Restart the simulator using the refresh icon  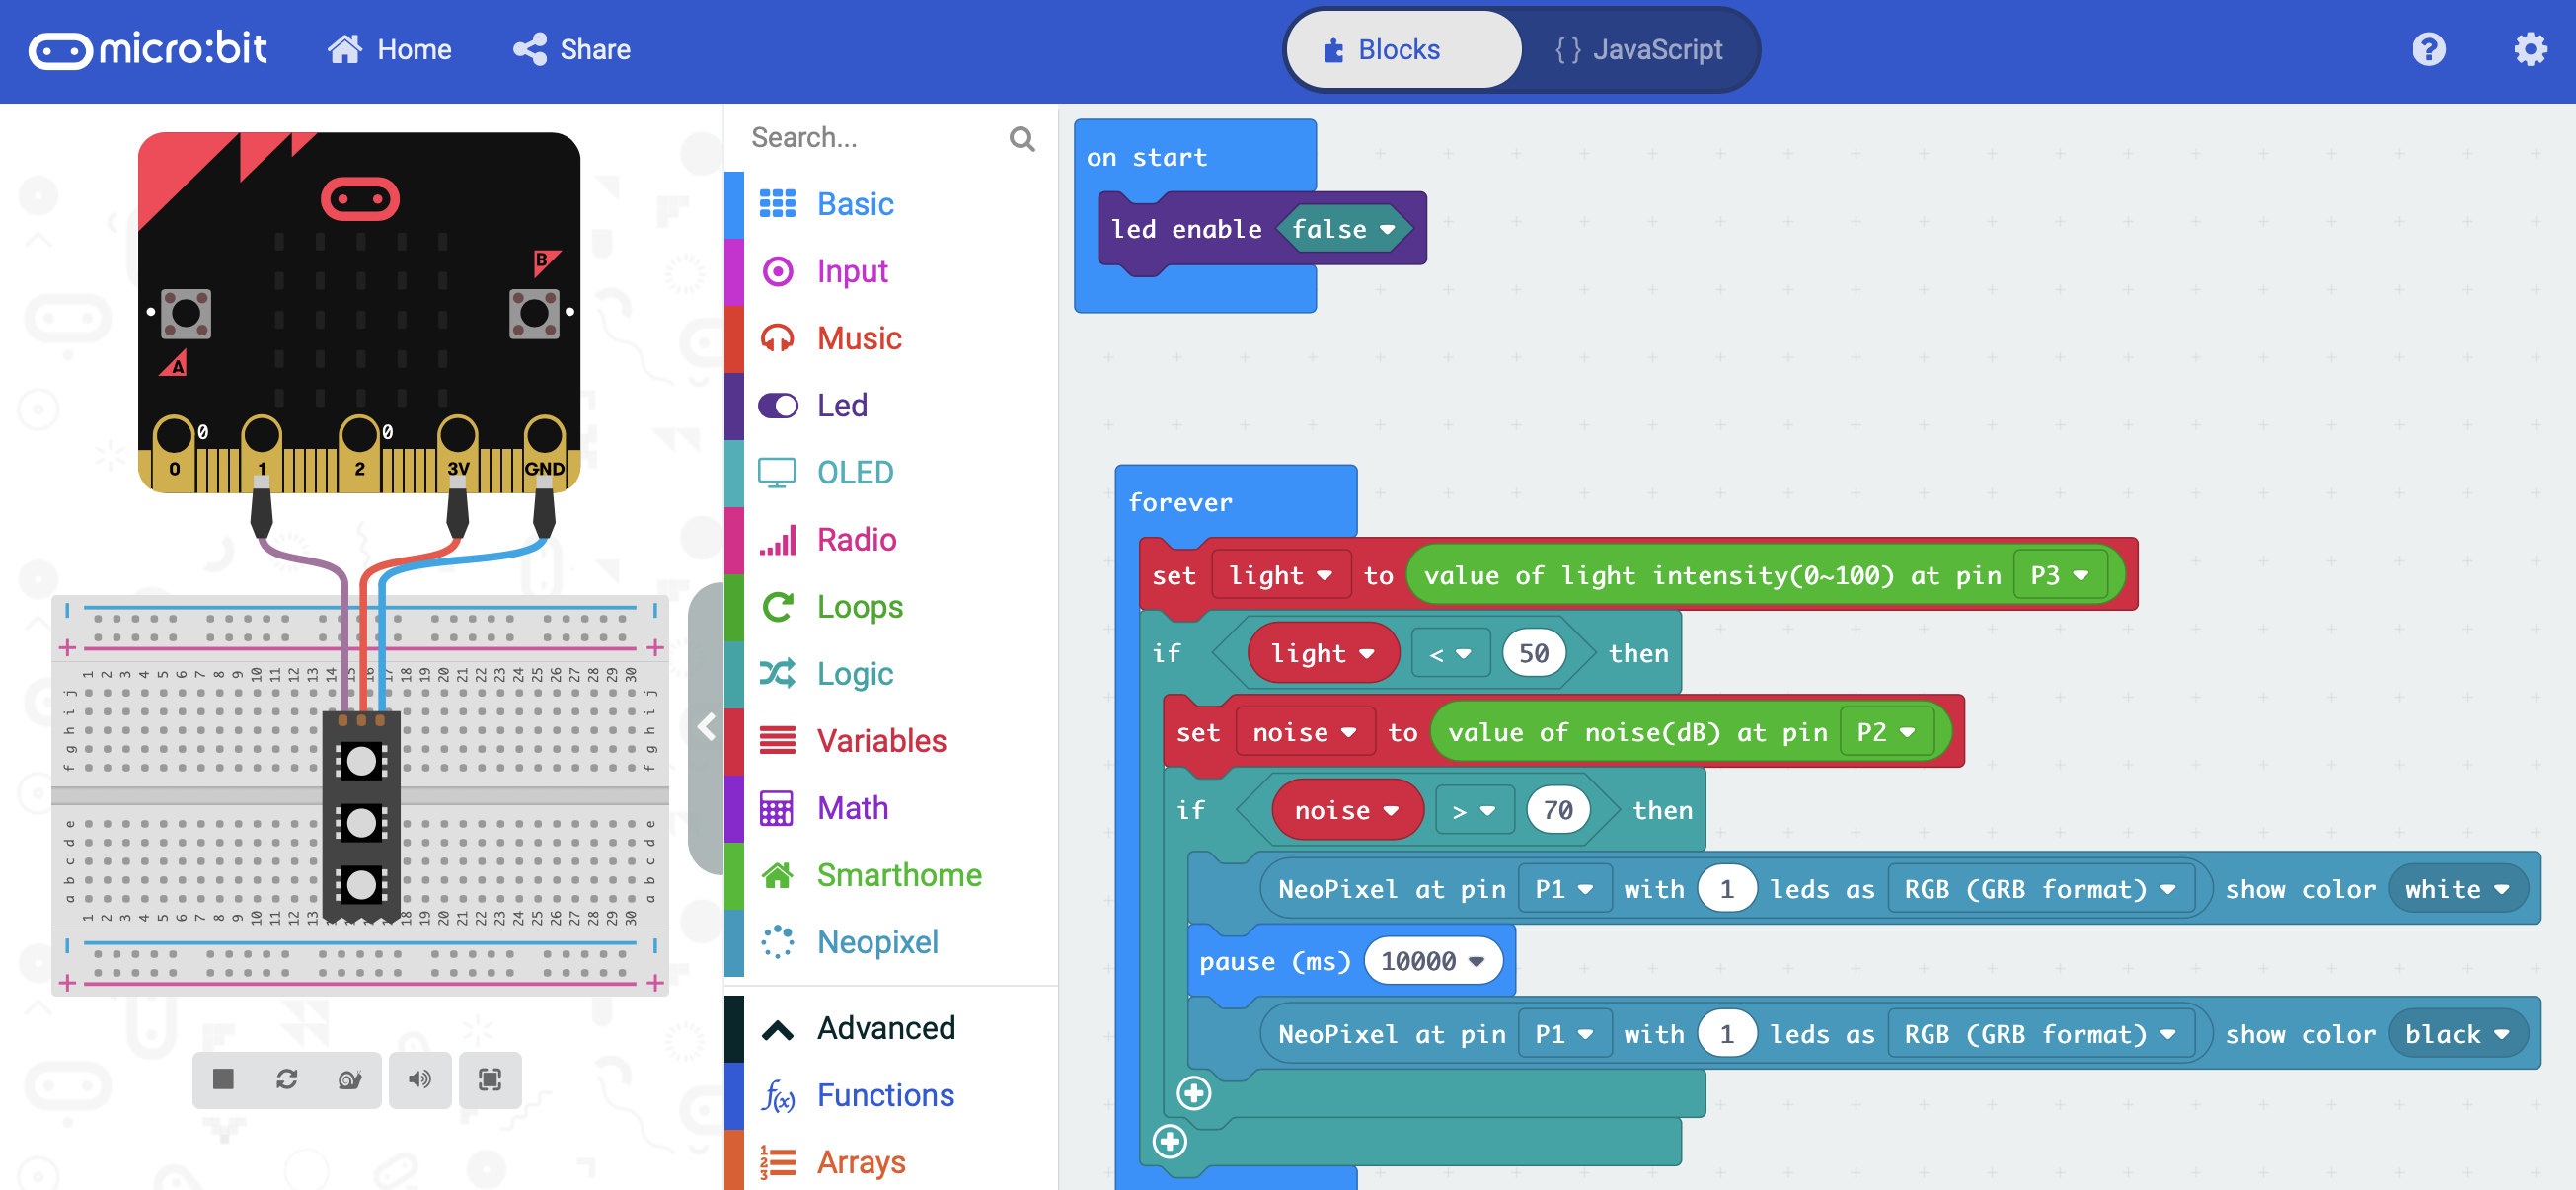pos(287,1079)
